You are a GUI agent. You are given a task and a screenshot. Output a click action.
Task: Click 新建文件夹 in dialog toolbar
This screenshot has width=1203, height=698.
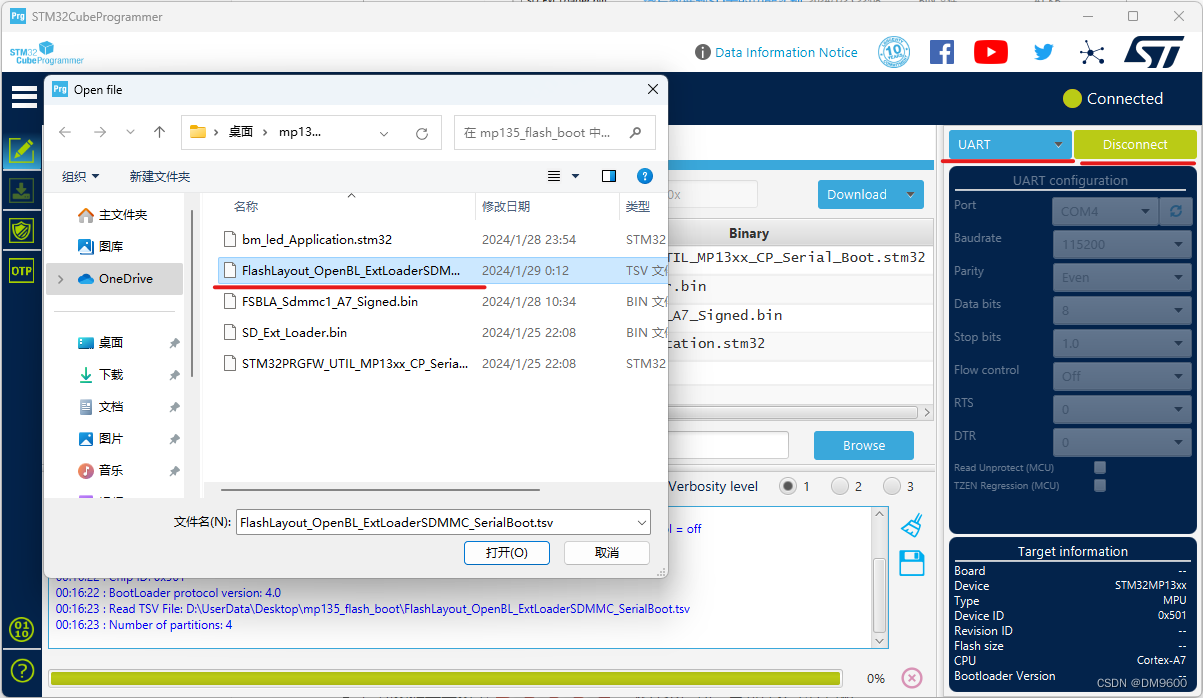click(x=159, y=176)
